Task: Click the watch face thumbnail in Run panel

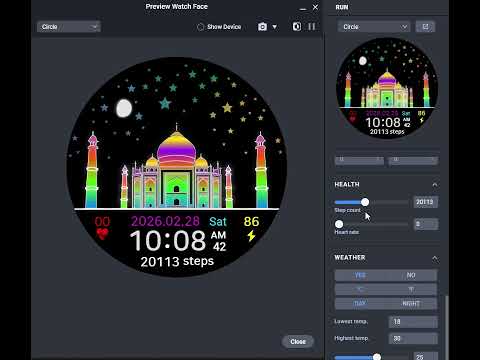Action: tap(387, 88)
